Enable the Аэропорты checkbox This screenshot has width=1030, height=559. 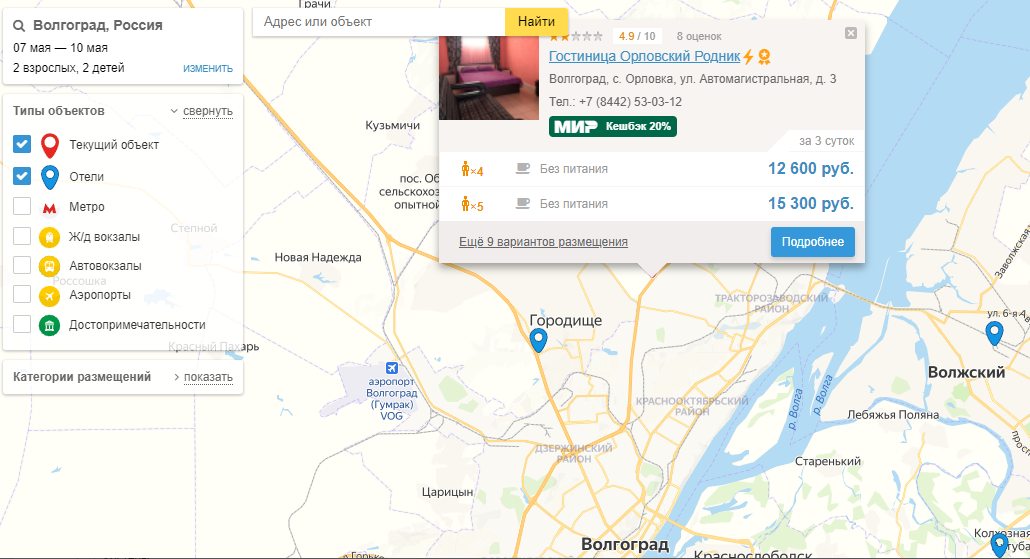(x=22, y=294)
